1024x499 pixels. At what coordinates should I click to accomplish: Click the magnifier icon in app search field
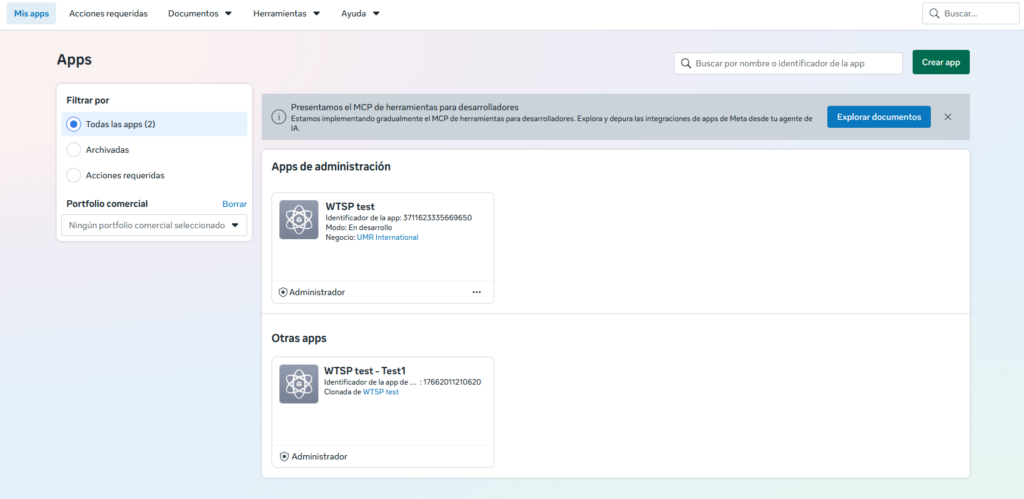click(686, 63)
